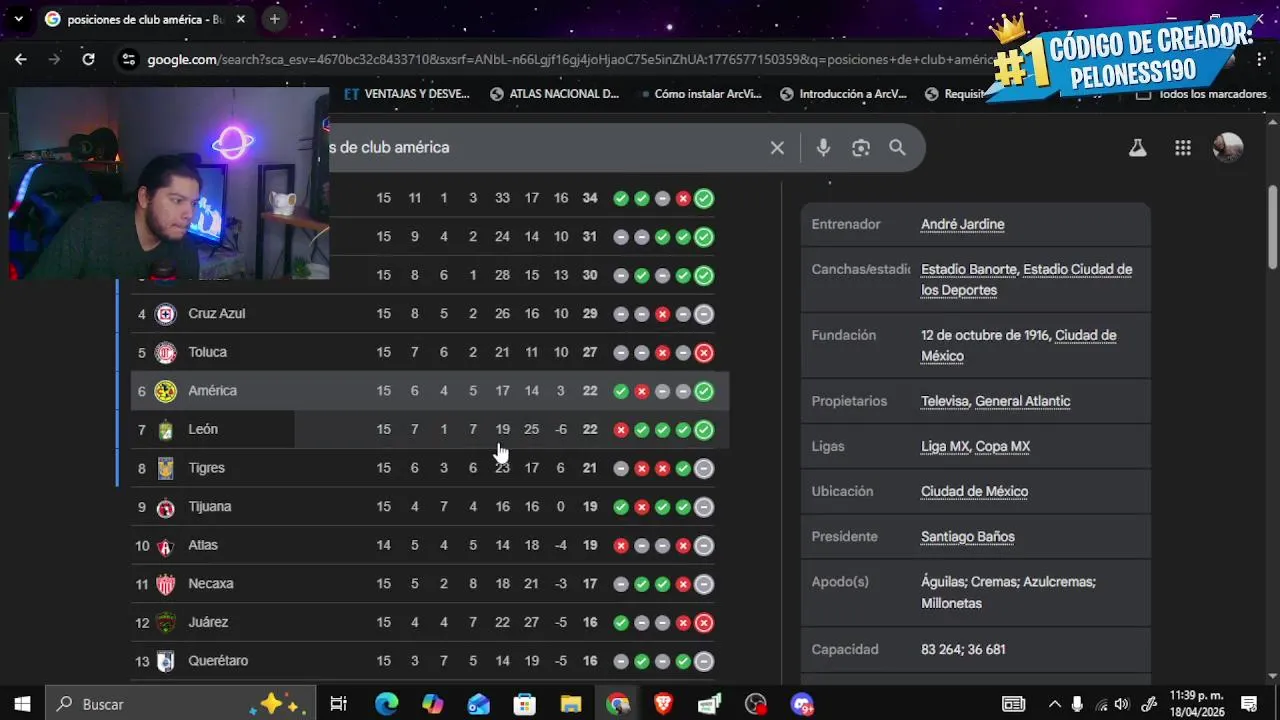Open the tab search dropdown arrow
Viewport: 1280px width, 720px height.
(18, 19)
